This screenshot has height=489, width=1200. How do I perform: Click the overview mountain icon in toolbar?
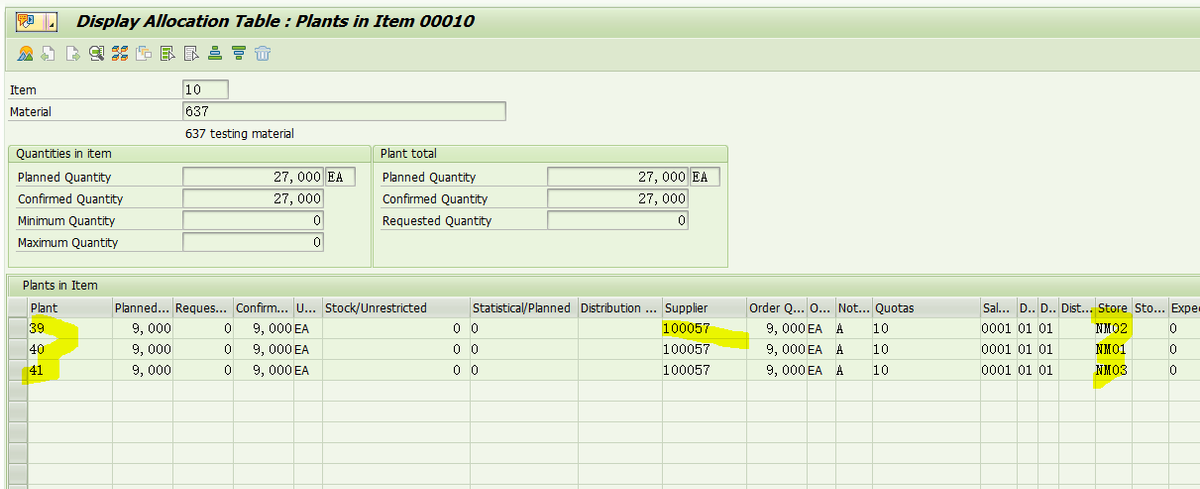coord(25,53)
